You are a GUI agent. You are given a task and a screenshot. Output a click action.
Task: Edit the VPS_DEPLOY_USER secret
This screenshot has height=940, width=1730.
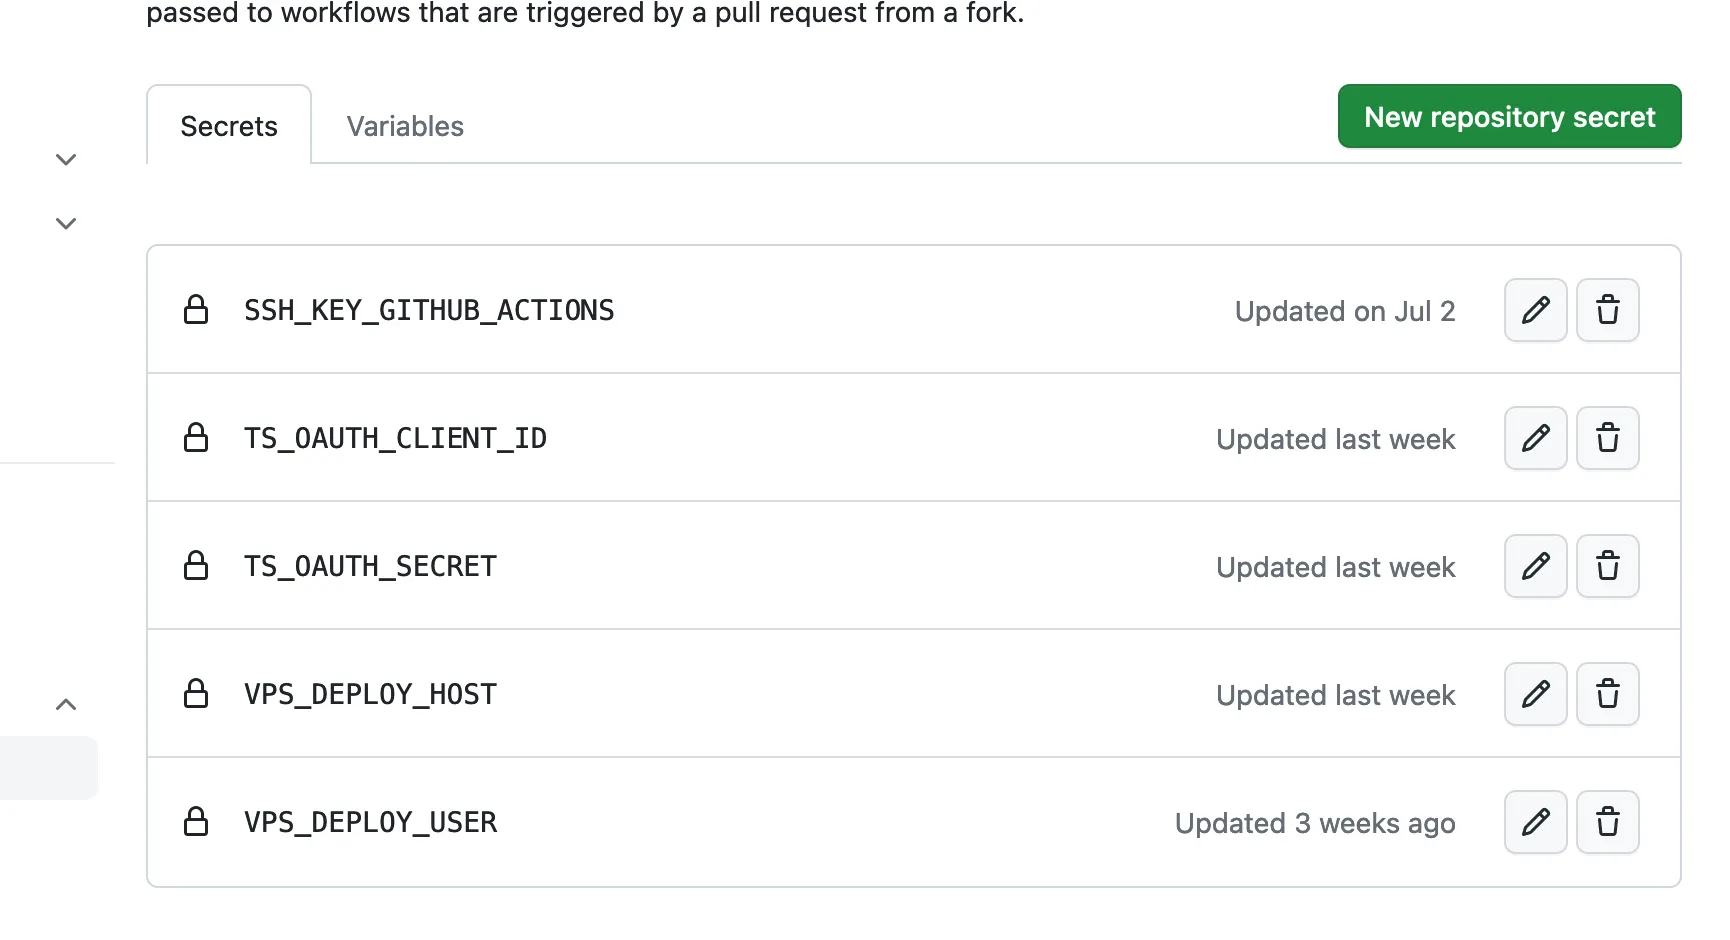pyautogui.click(x=1535, y=822)
